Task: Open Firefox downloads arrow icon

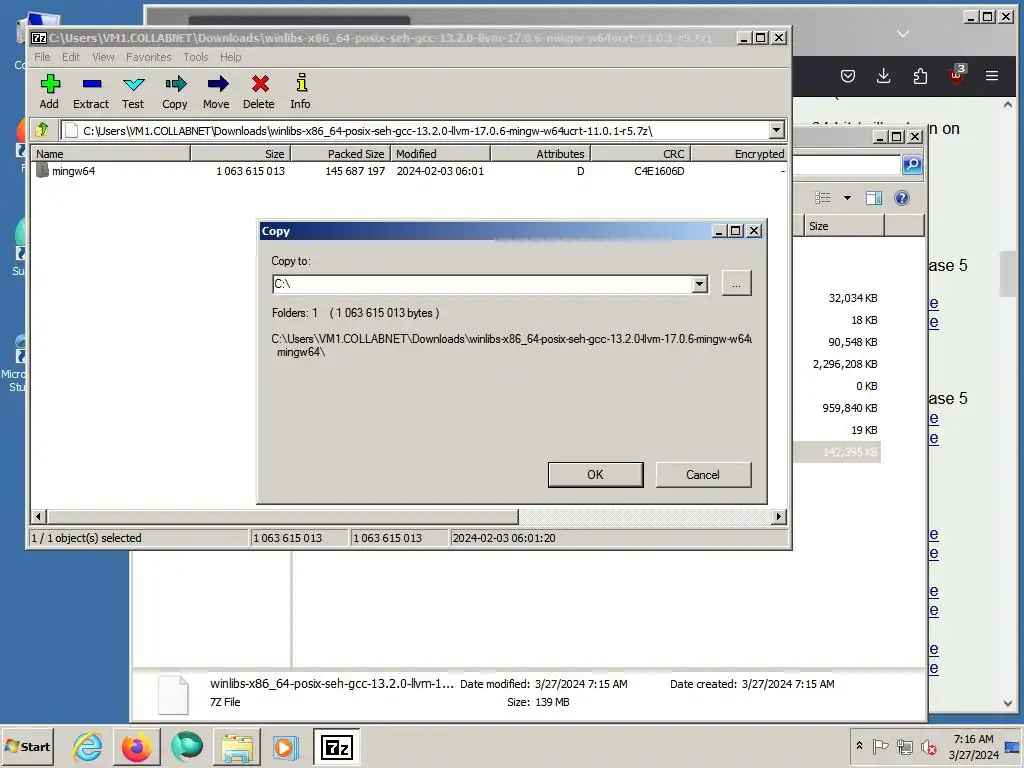Action: pos(884,76)
